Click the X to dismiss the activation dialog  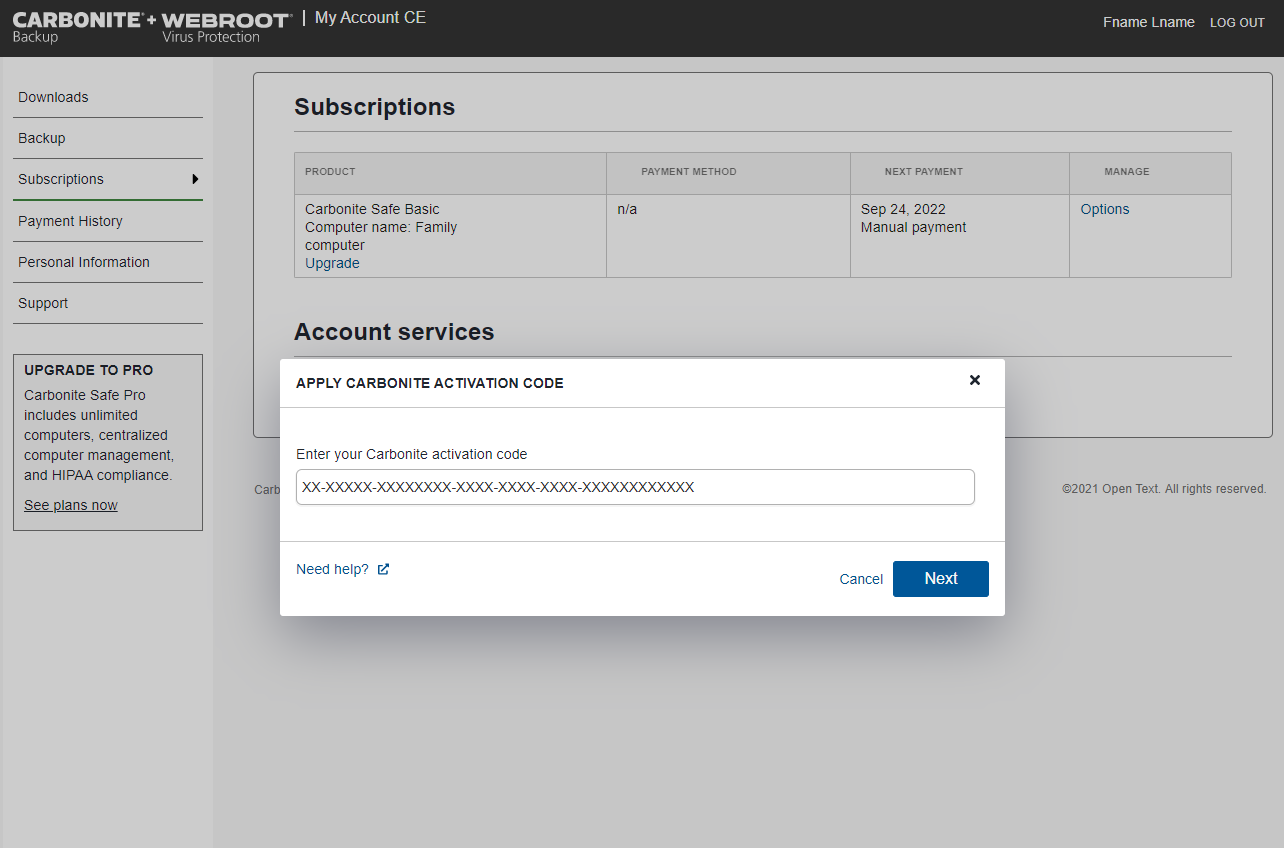point(974,380)
